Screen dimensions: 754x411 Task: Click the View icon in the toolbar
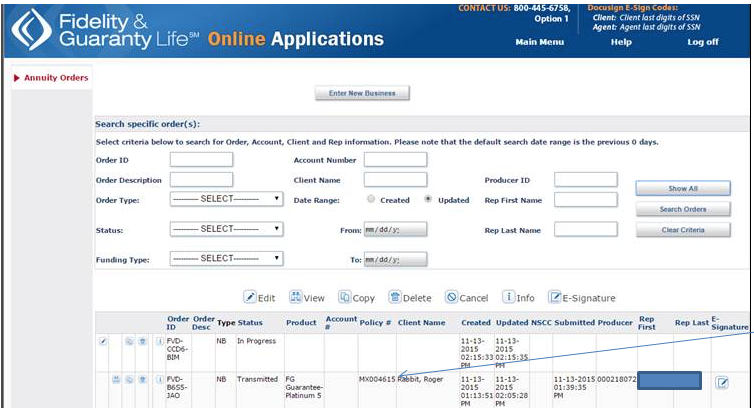tap(296, 297)
